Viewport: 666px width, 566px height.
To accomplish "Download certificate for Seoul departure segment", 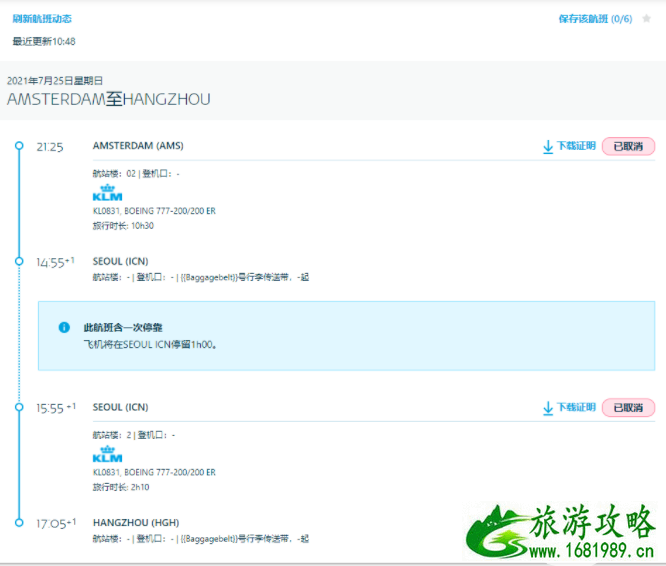I will pyautogui.click(x=576, y=408).
